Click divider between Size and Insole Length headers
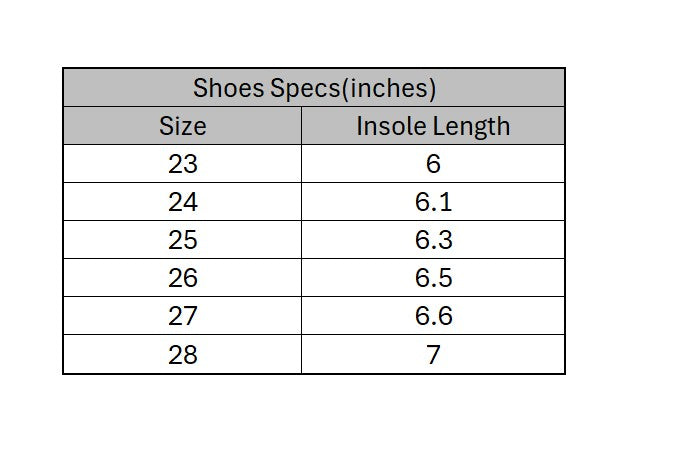682x467 pixels. (301, 126)
